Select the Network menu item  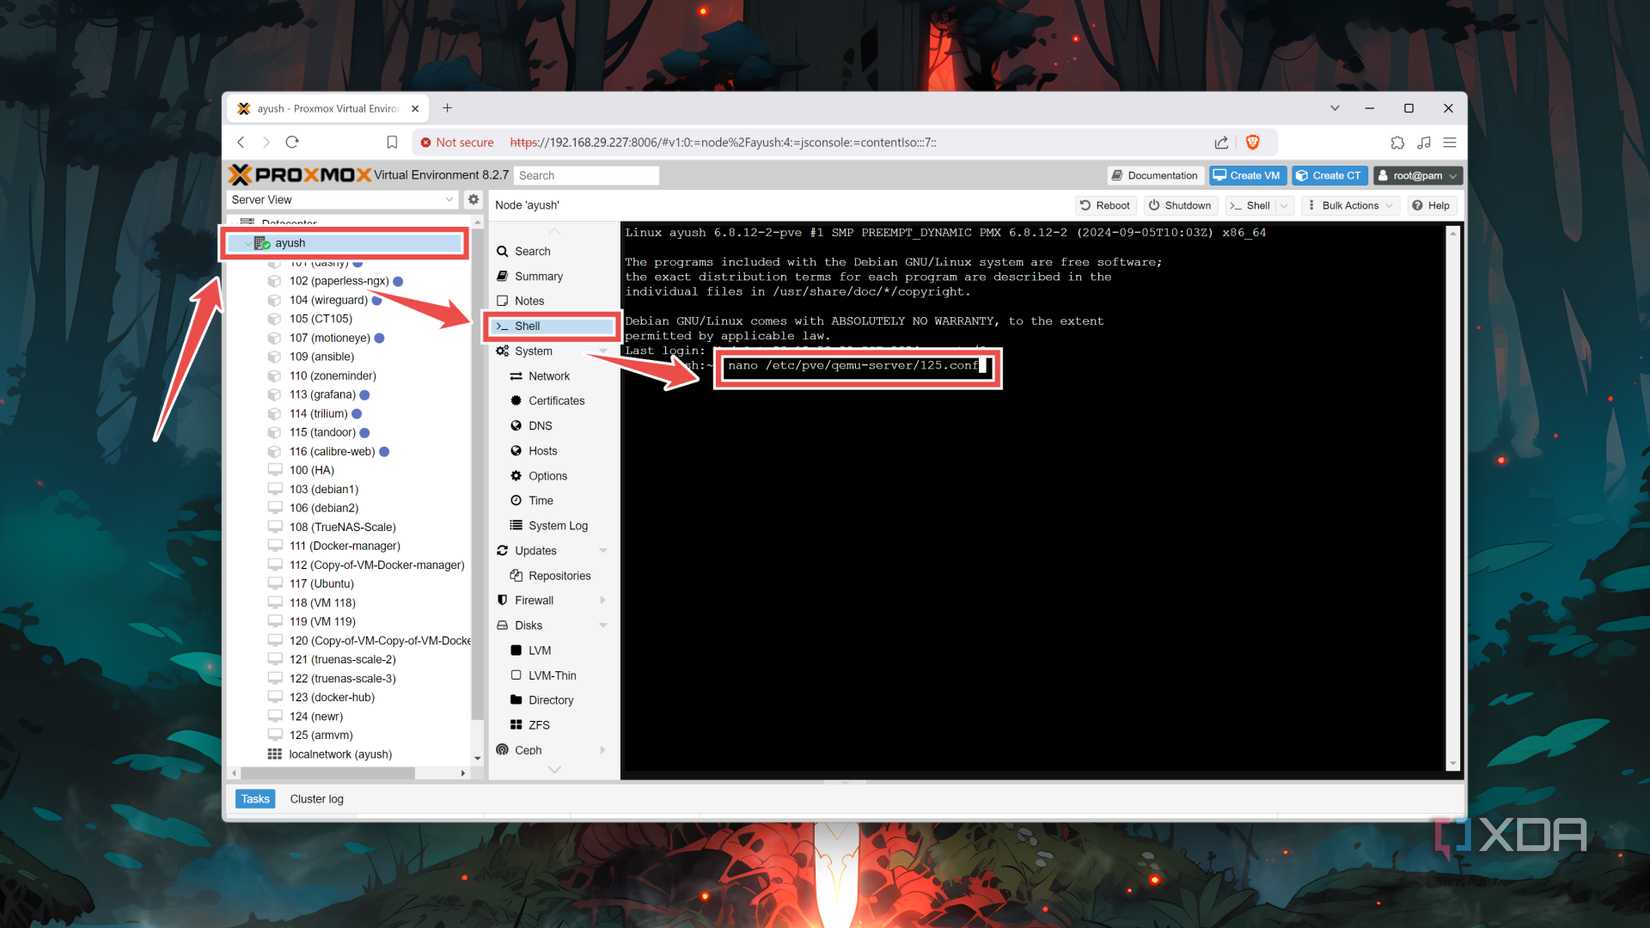tap(551, 376)
